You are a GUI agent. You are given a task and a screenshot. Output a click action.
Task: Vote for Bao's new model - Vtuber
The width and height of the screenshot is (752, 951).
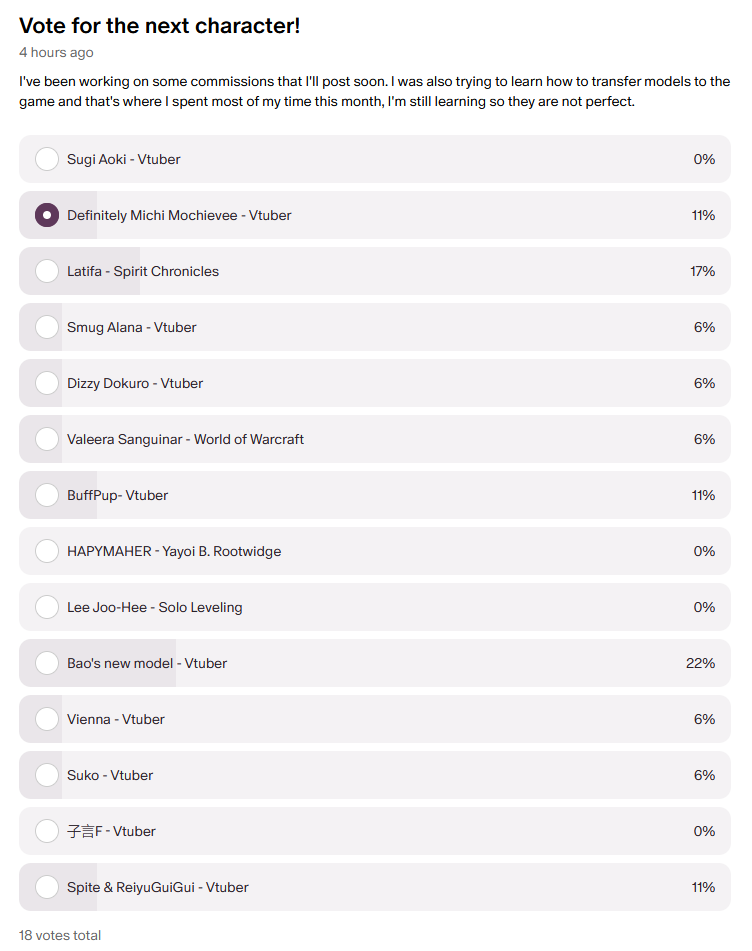point(47,663)
